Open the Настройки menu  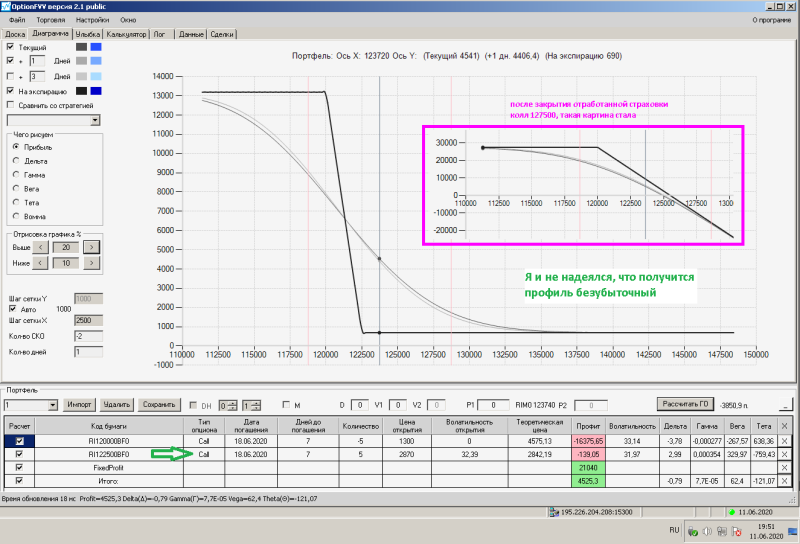(92, 20)
